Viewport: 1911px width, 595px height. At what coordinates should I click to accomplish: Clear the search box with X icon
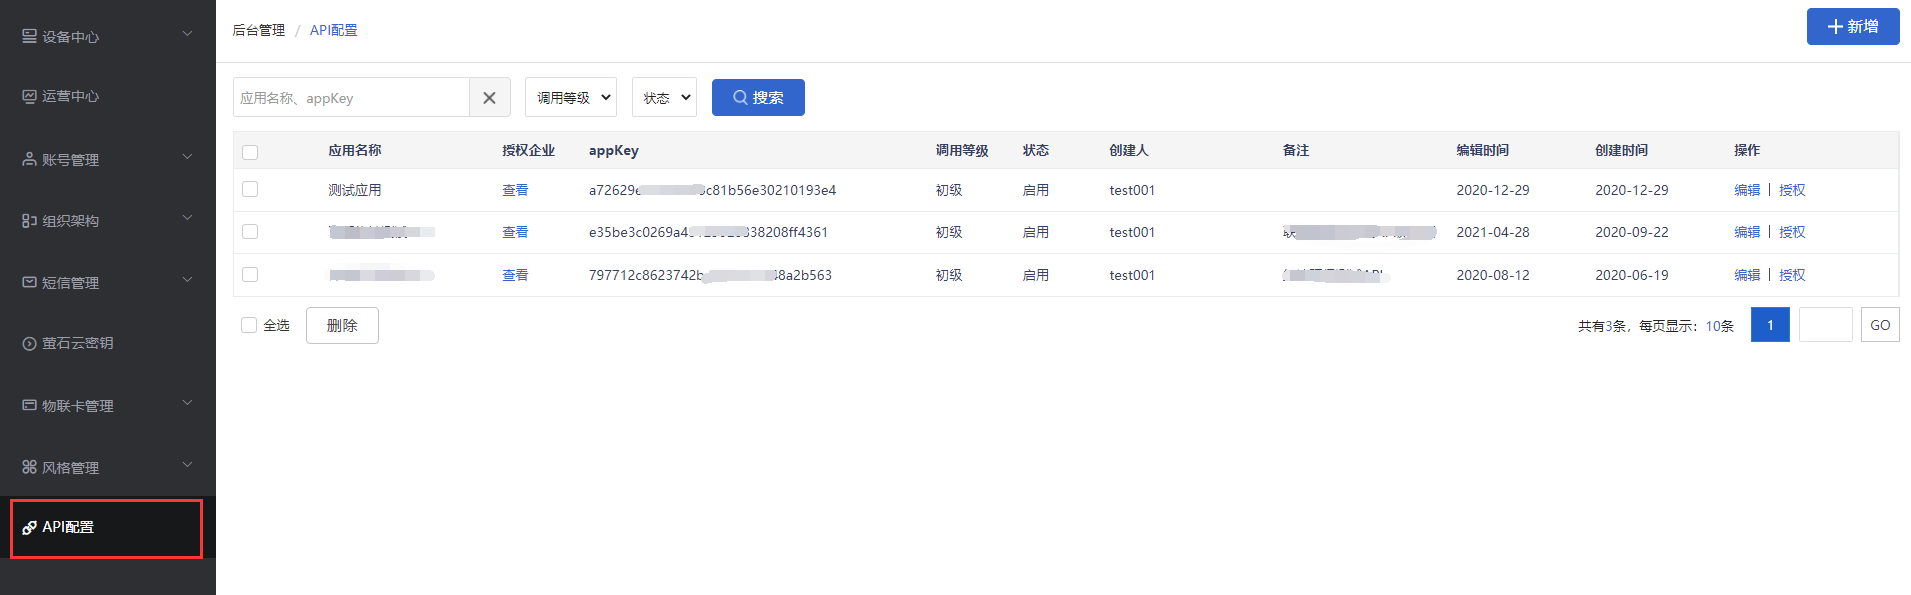(x=489, y=98)
